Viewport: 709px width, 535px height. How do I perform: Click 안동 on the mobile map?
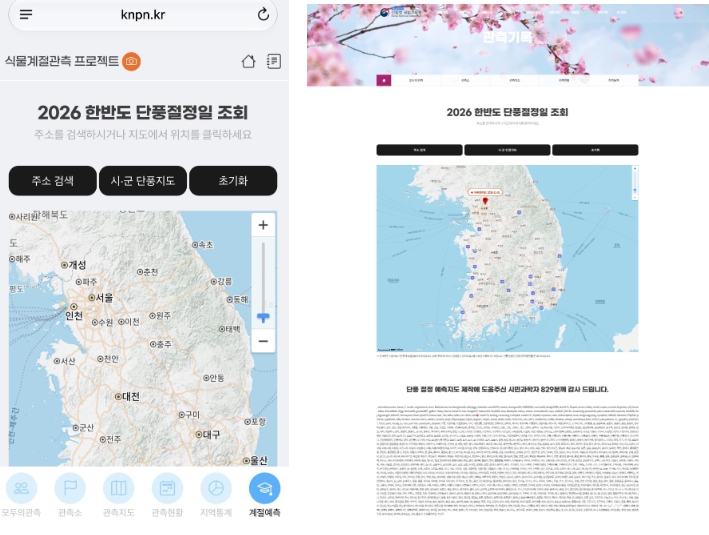213,378
